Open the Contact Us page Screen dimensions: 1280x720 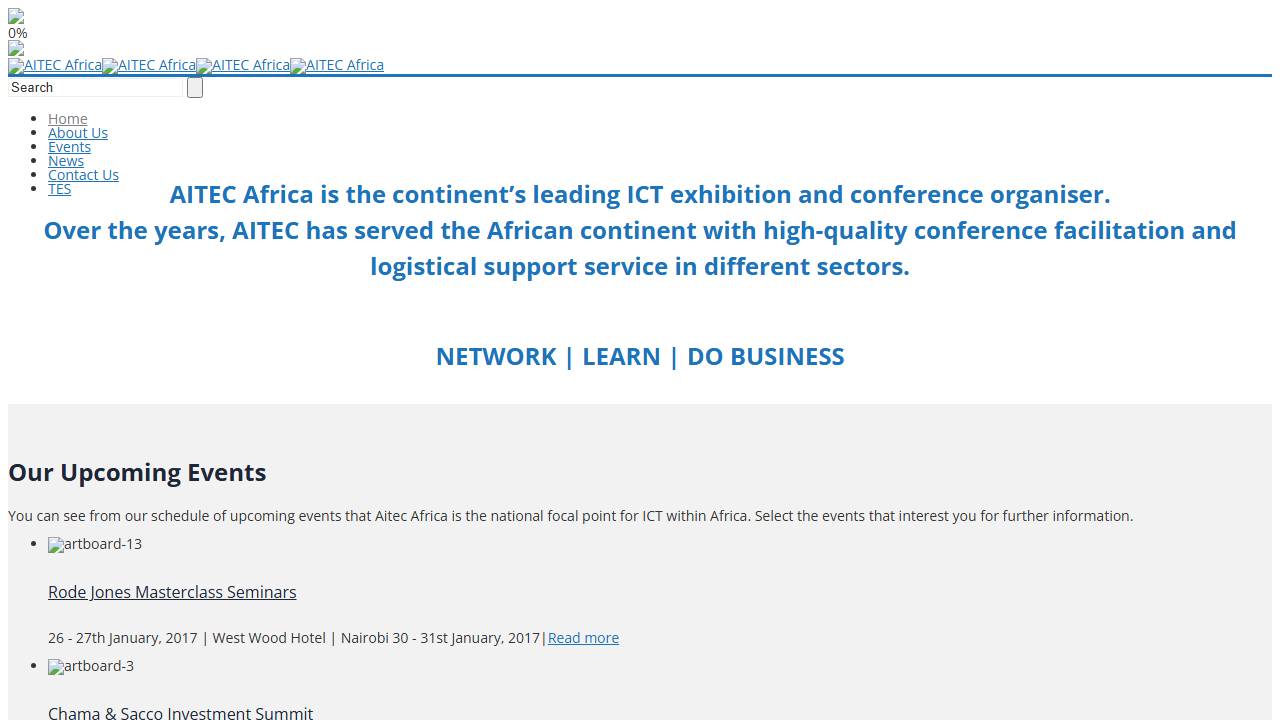click(83, 175)
